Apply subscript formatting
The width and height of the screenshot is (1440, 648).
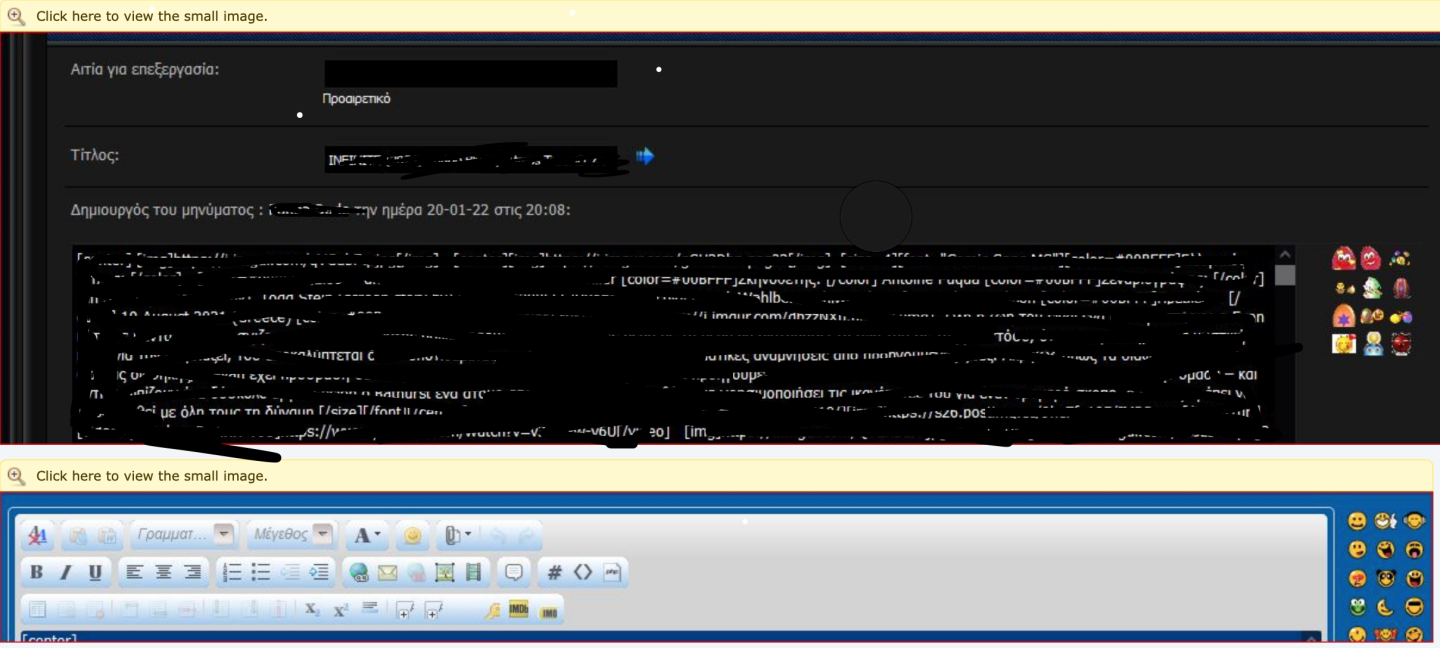coord(312,610)
